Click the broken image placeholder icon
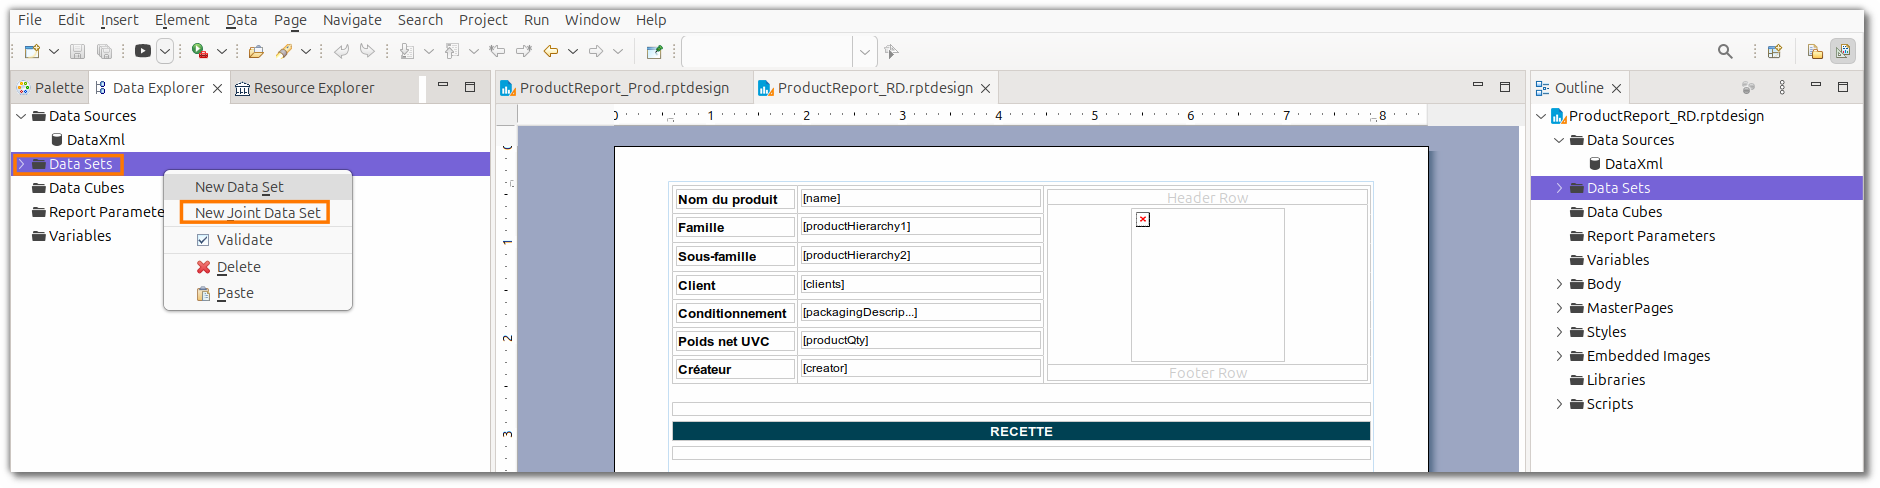This screenshot has width=1880, height=488. [1143, 219]
